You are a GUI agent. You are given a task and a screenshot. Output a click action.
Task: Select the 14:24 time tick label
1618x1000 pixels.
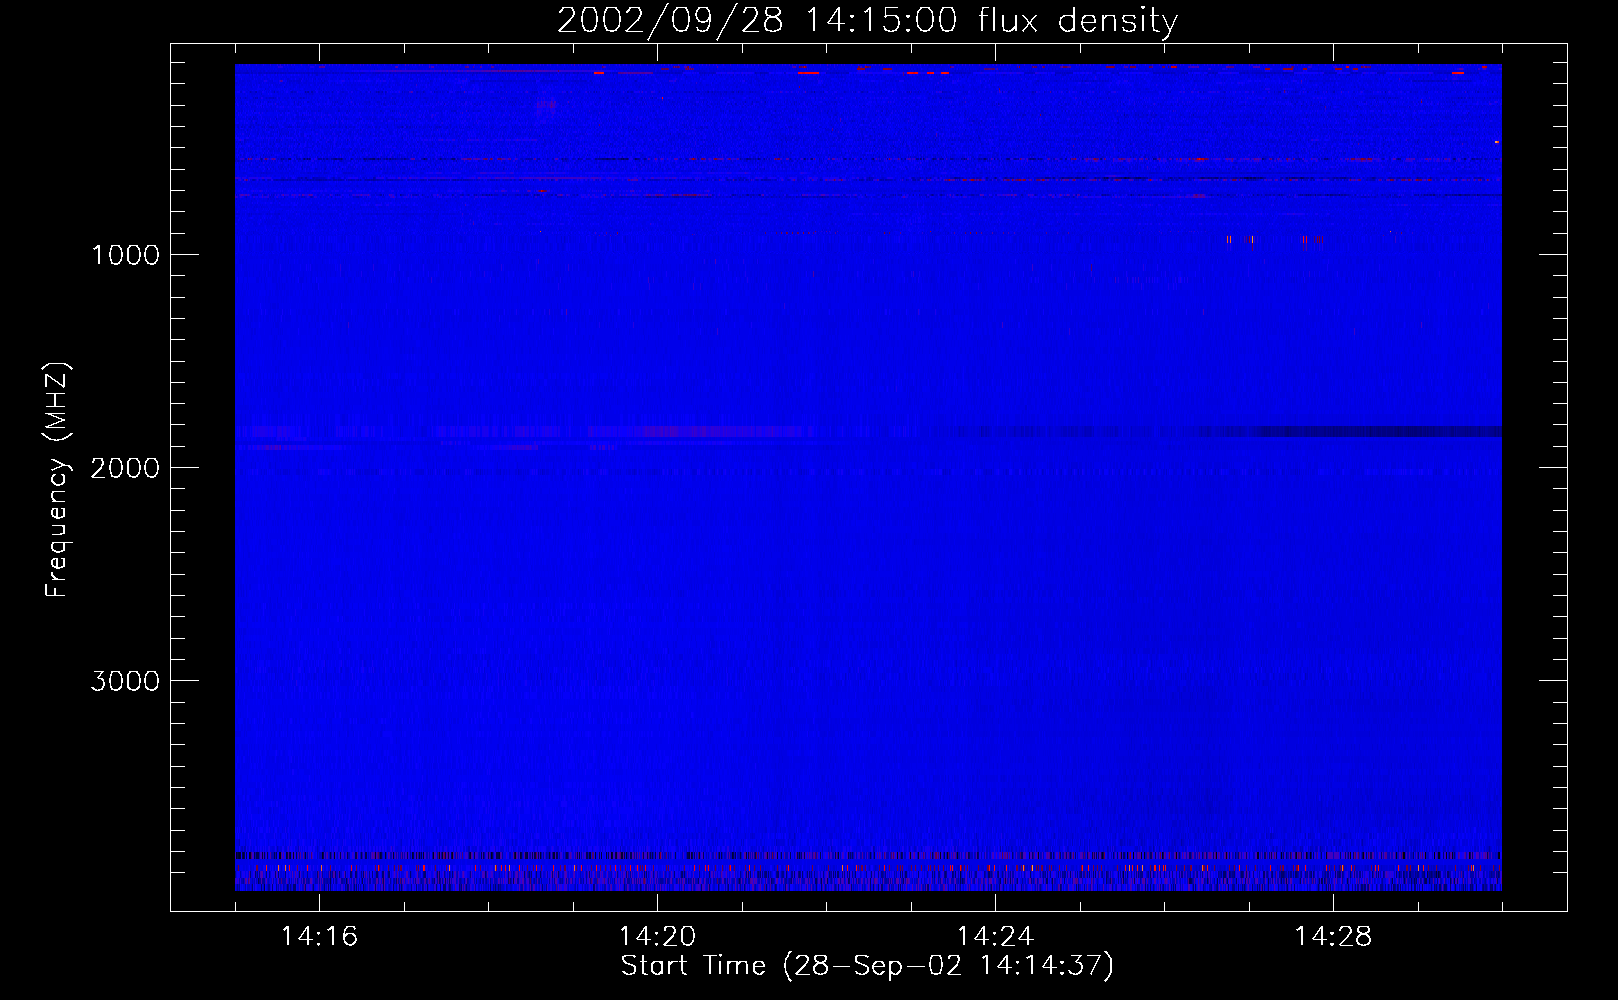point(995,937)
